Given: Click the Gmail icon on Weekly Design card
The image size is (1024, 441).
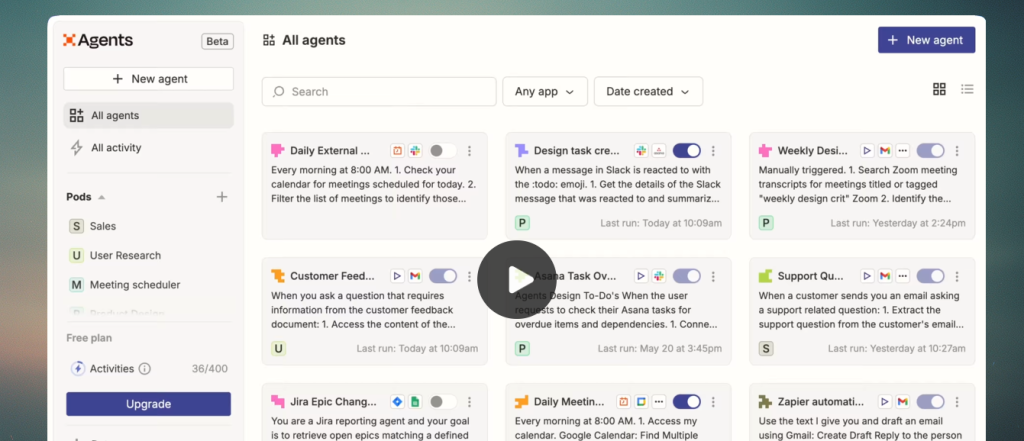Looking at the screenshot, I should pyautogui.click(x=885, y=151).
